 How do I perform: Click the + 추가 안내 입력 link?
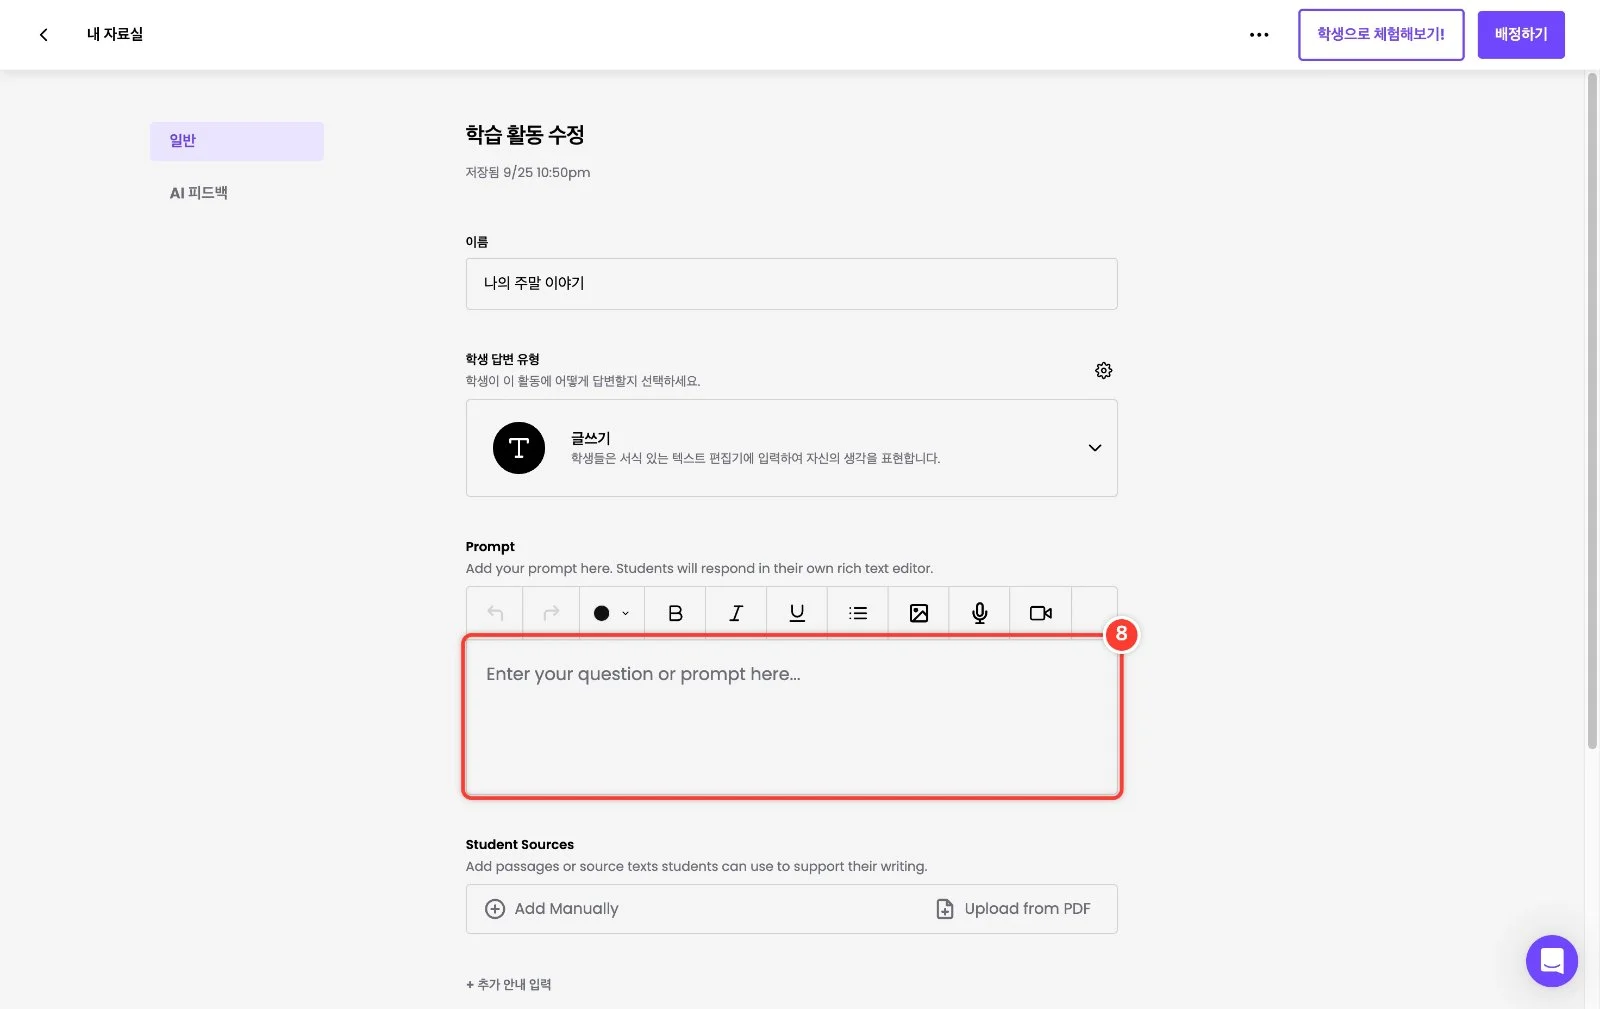click(x=508, y=985)
